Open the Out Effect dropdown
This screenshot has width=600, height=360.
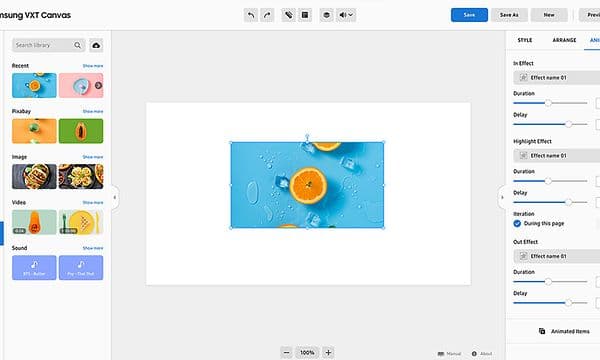(557, 256)
